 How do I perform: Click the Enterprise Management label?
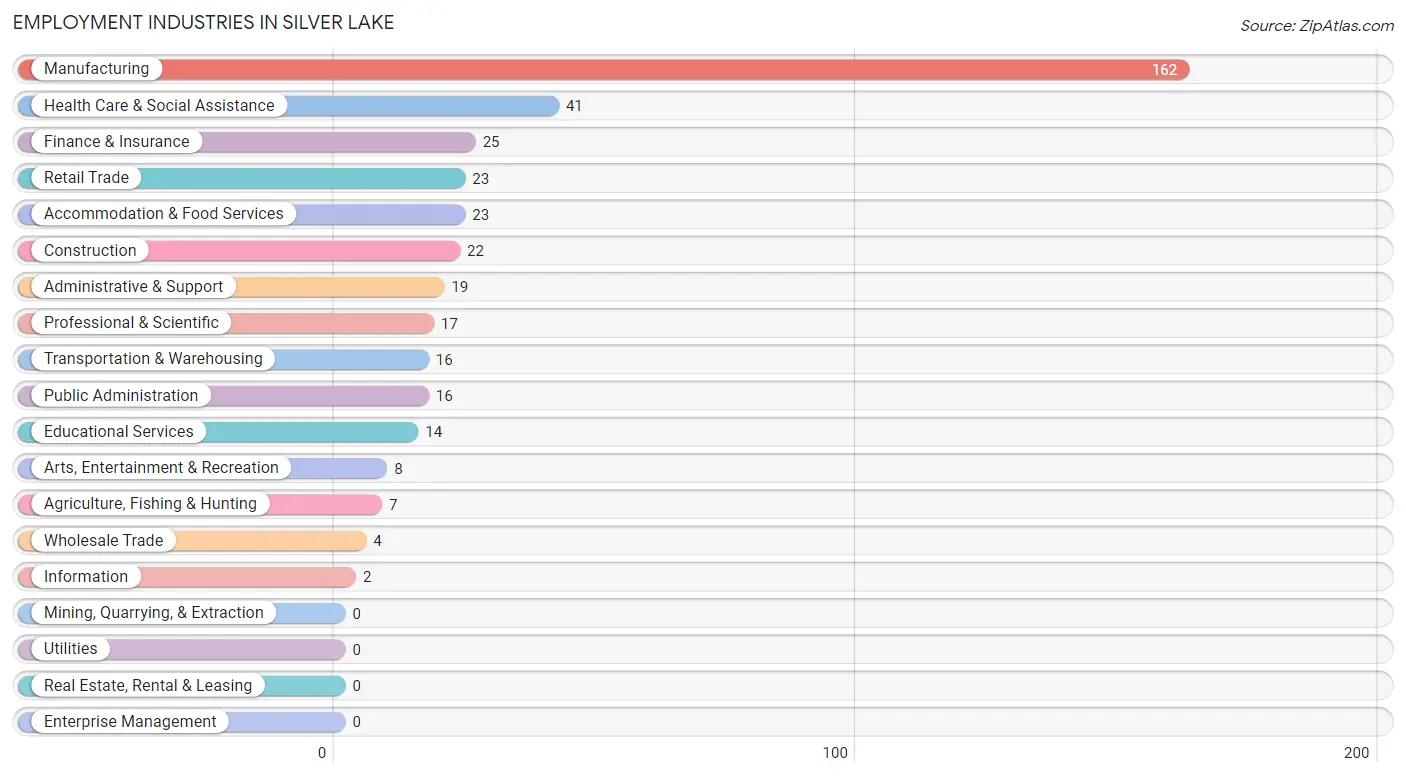[x=130, y=721]
